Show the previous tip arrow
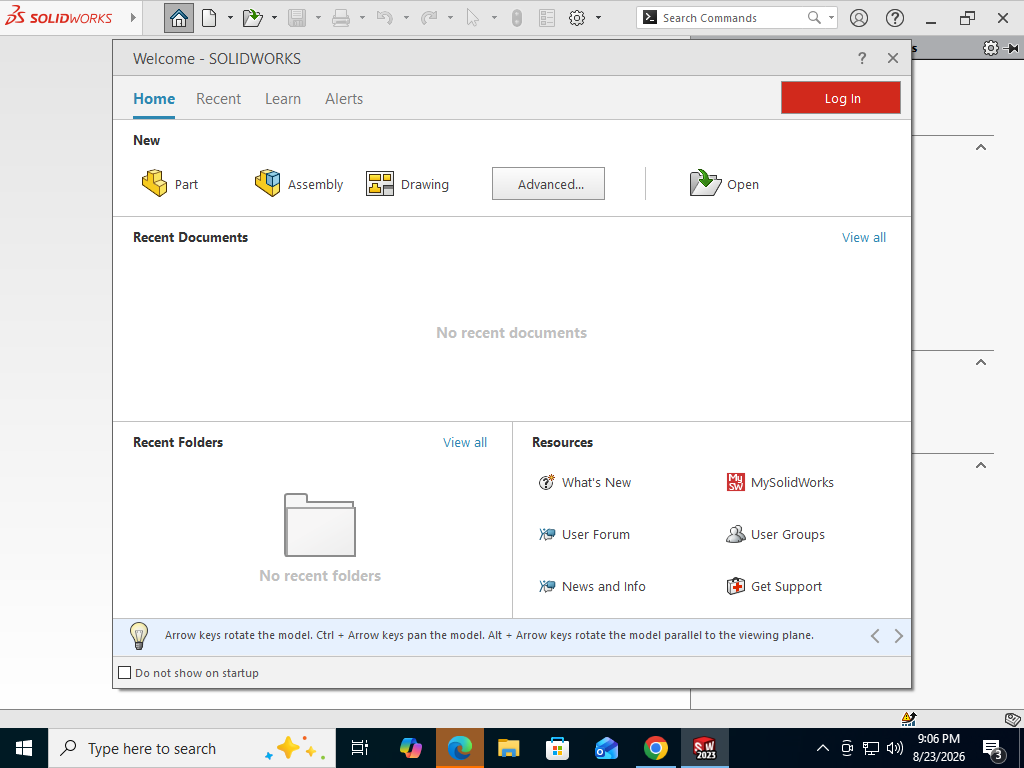The width and height of the screenshot is (1024, 768). pyautogui.click(x=875, y=635)
